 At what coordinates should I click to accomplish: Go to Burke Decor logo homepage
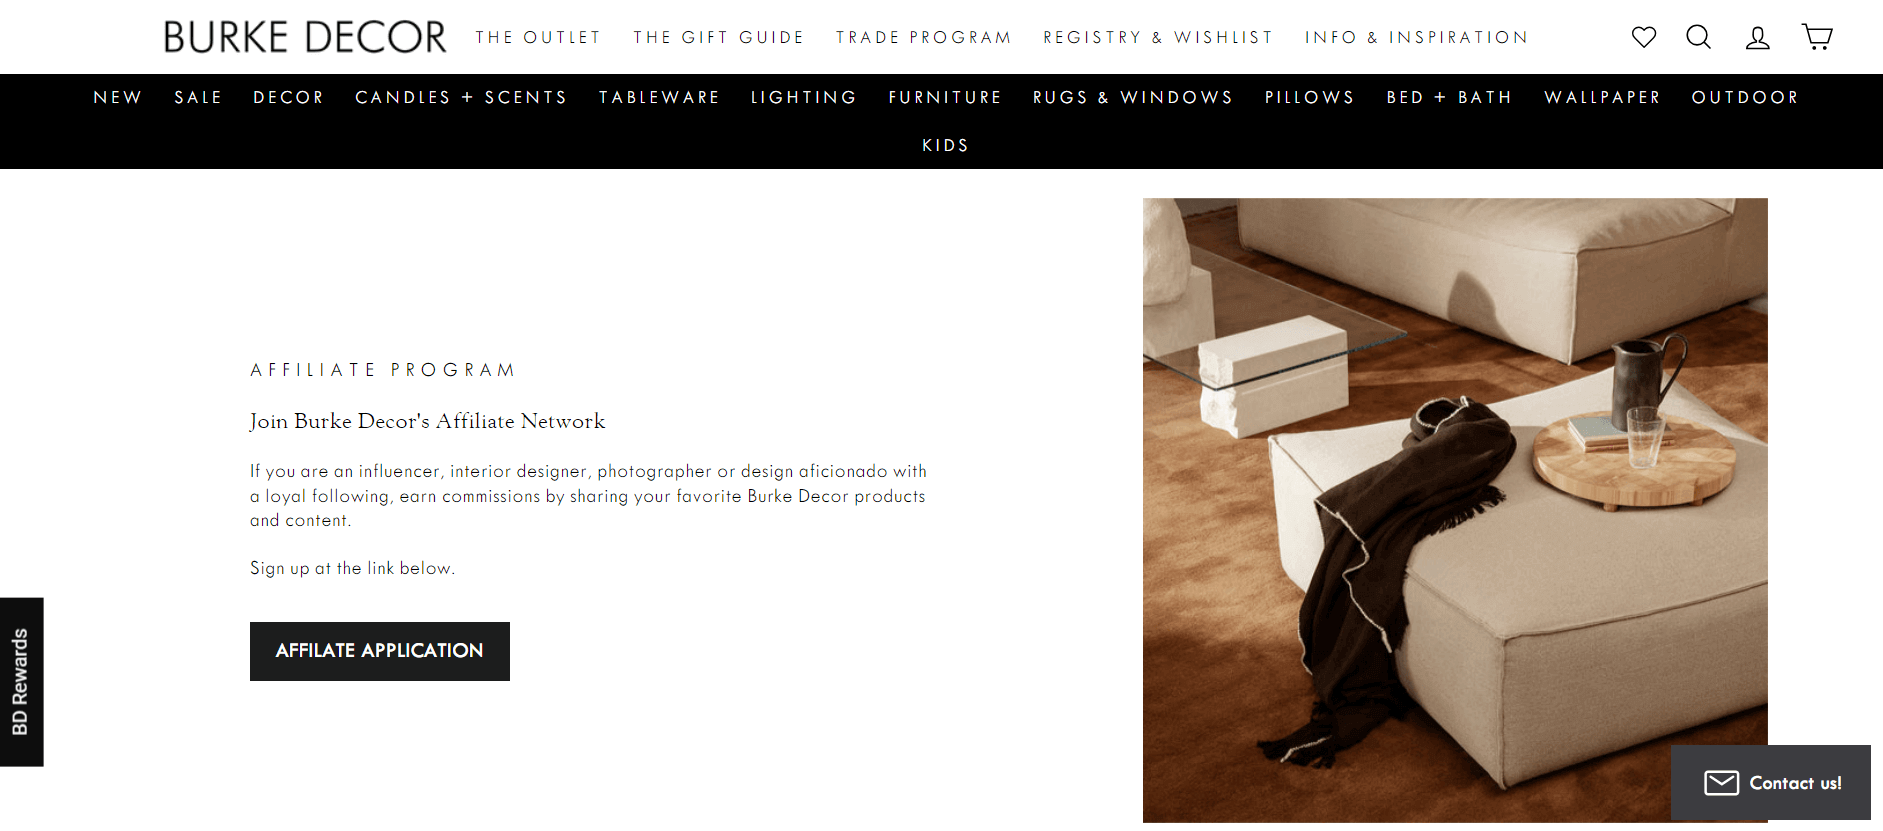click(x=305, y=37)
